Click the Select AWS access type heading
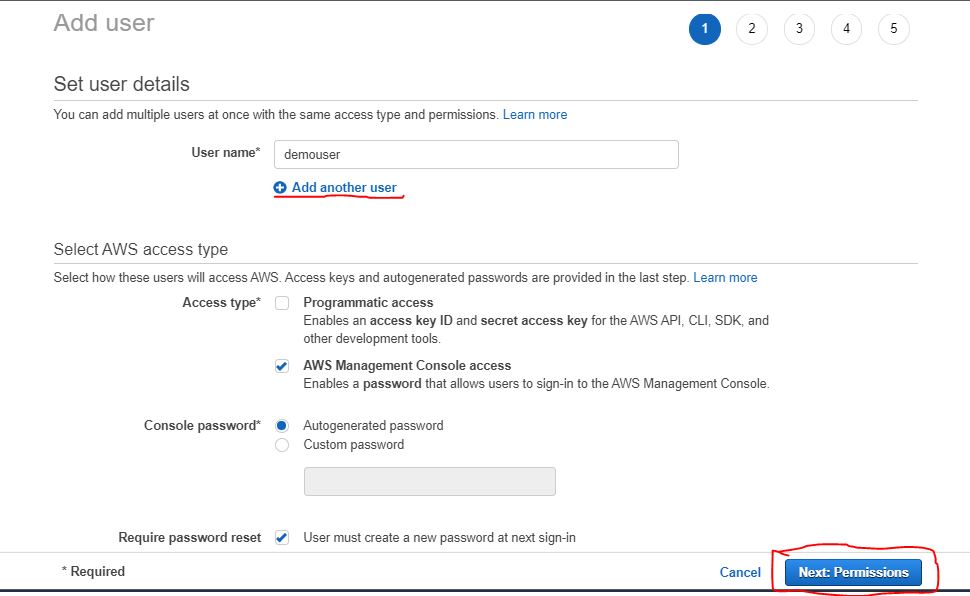Viewport: 970px width, 596px height. pos(141,249)
